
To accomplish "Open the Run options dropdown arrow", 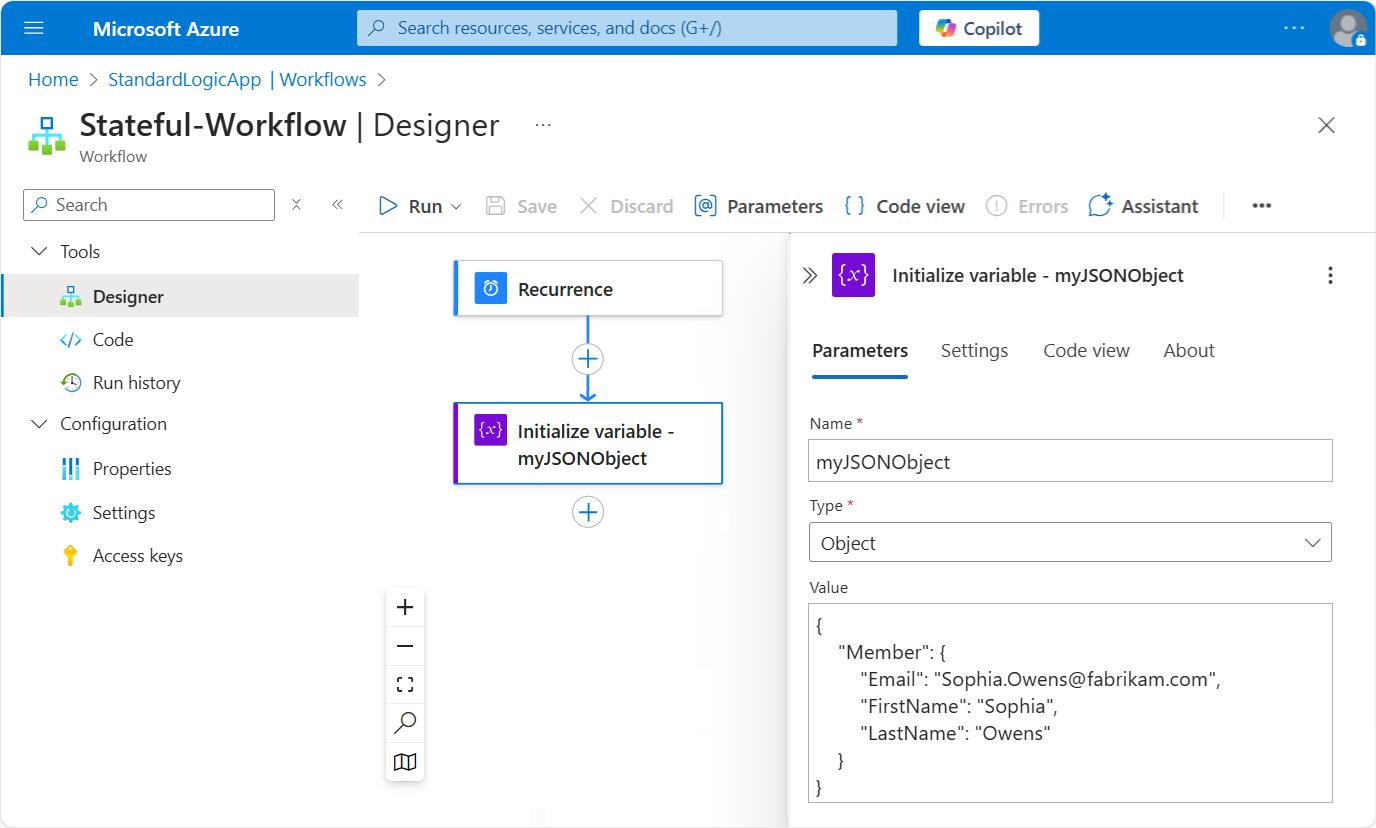I will tap(456, 206).
